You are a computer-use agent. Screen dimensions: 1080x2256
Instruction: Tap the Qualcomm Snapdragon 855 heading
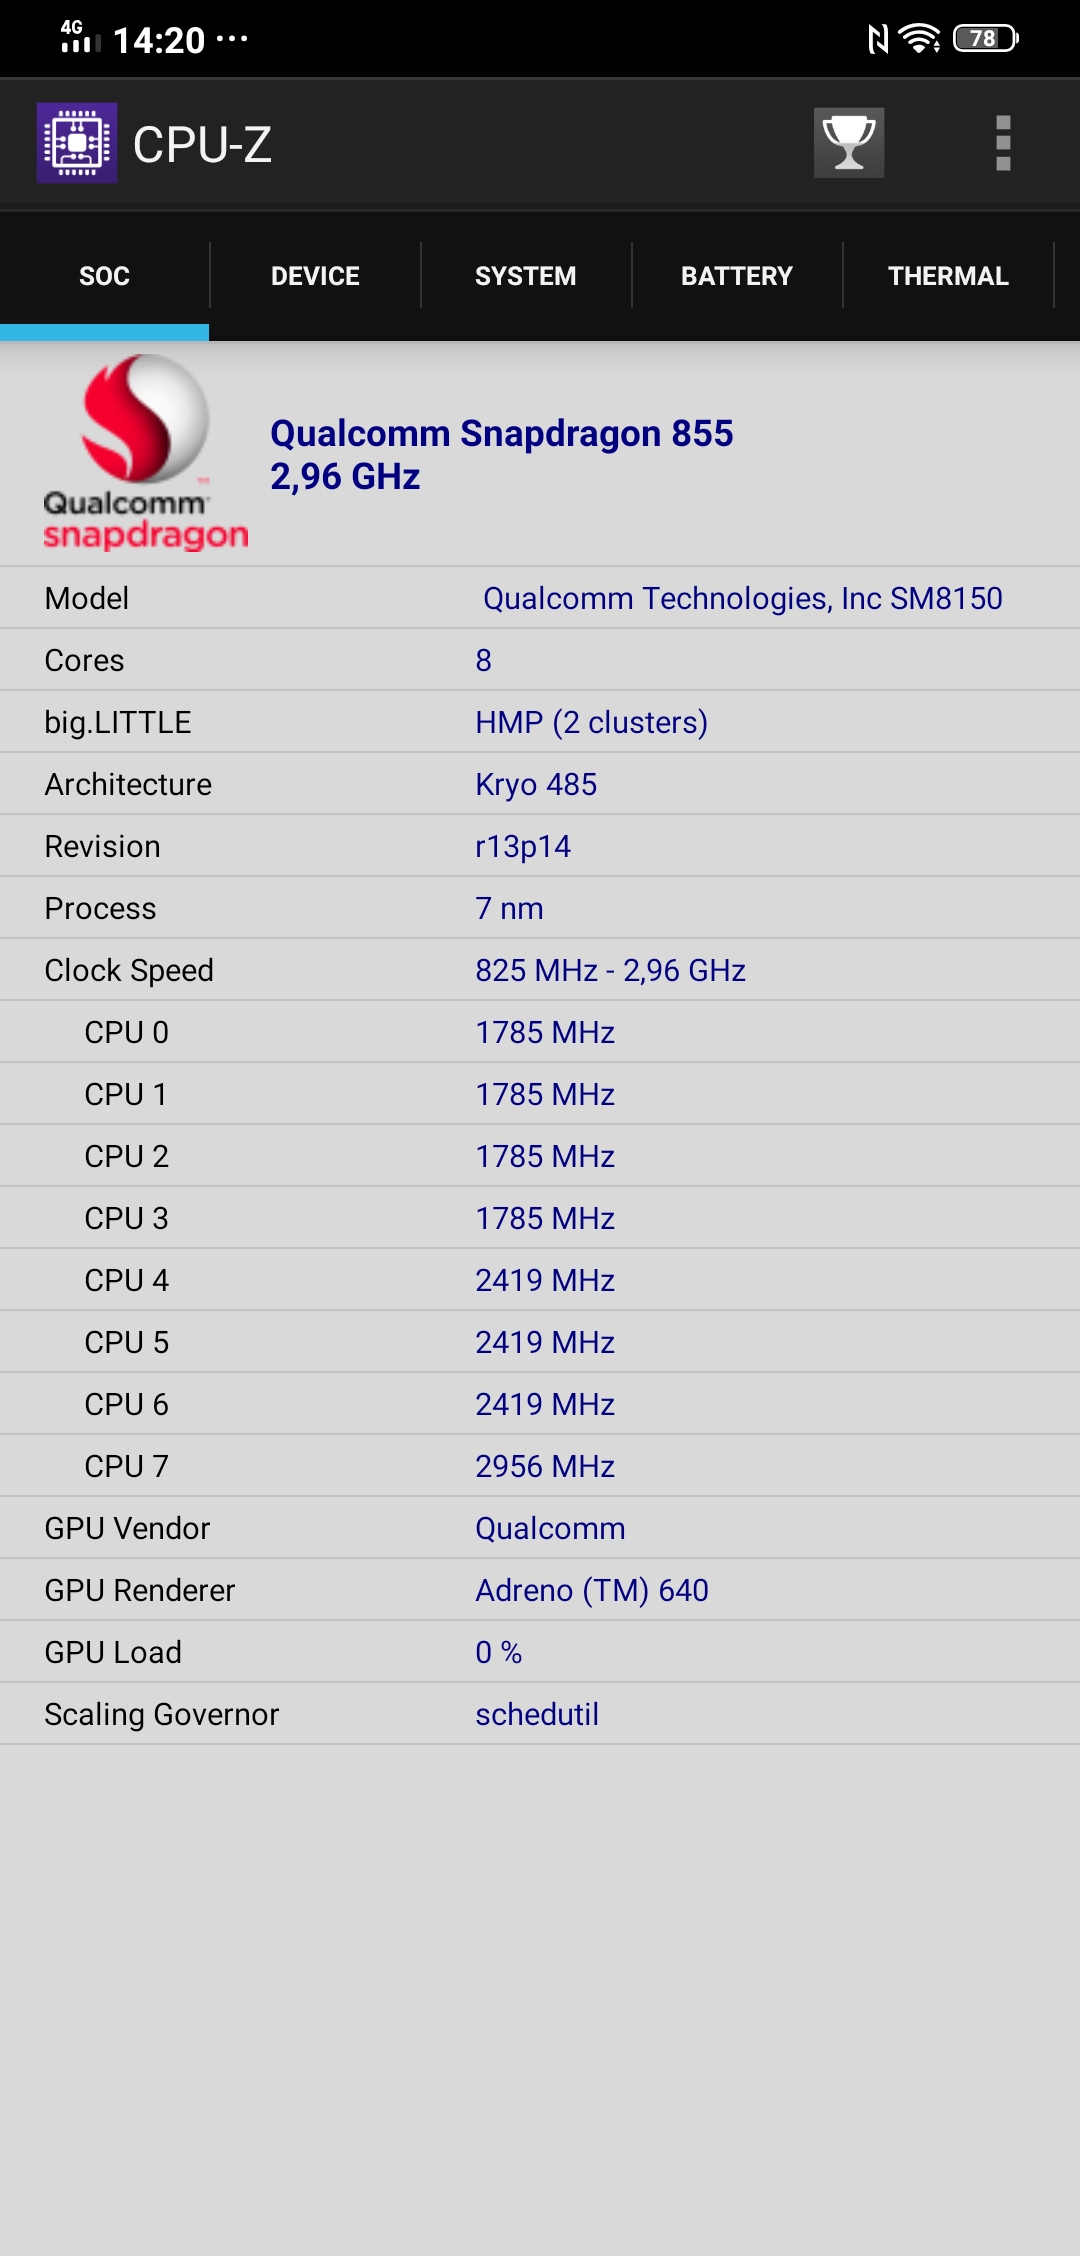coord(501,434)
